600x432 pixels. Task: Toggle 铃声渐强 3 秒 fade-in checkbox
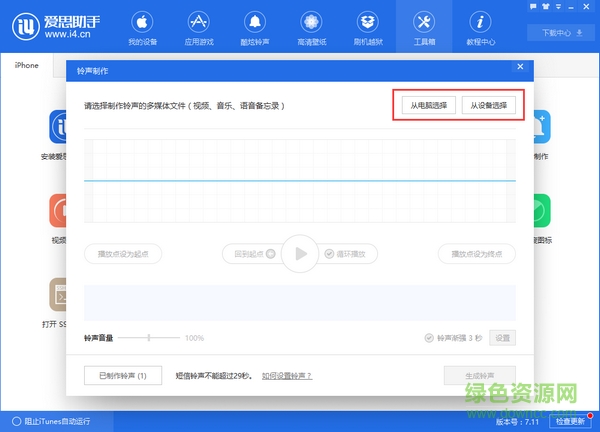point(430,338)
